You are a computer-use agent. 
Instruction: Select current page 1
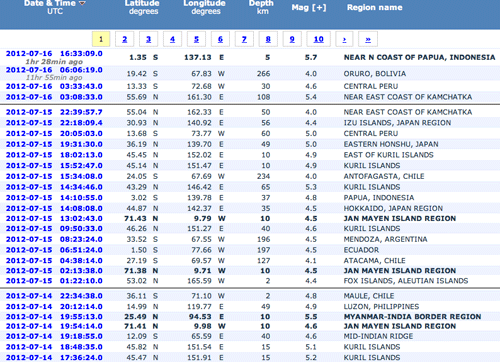coord(101,39)
